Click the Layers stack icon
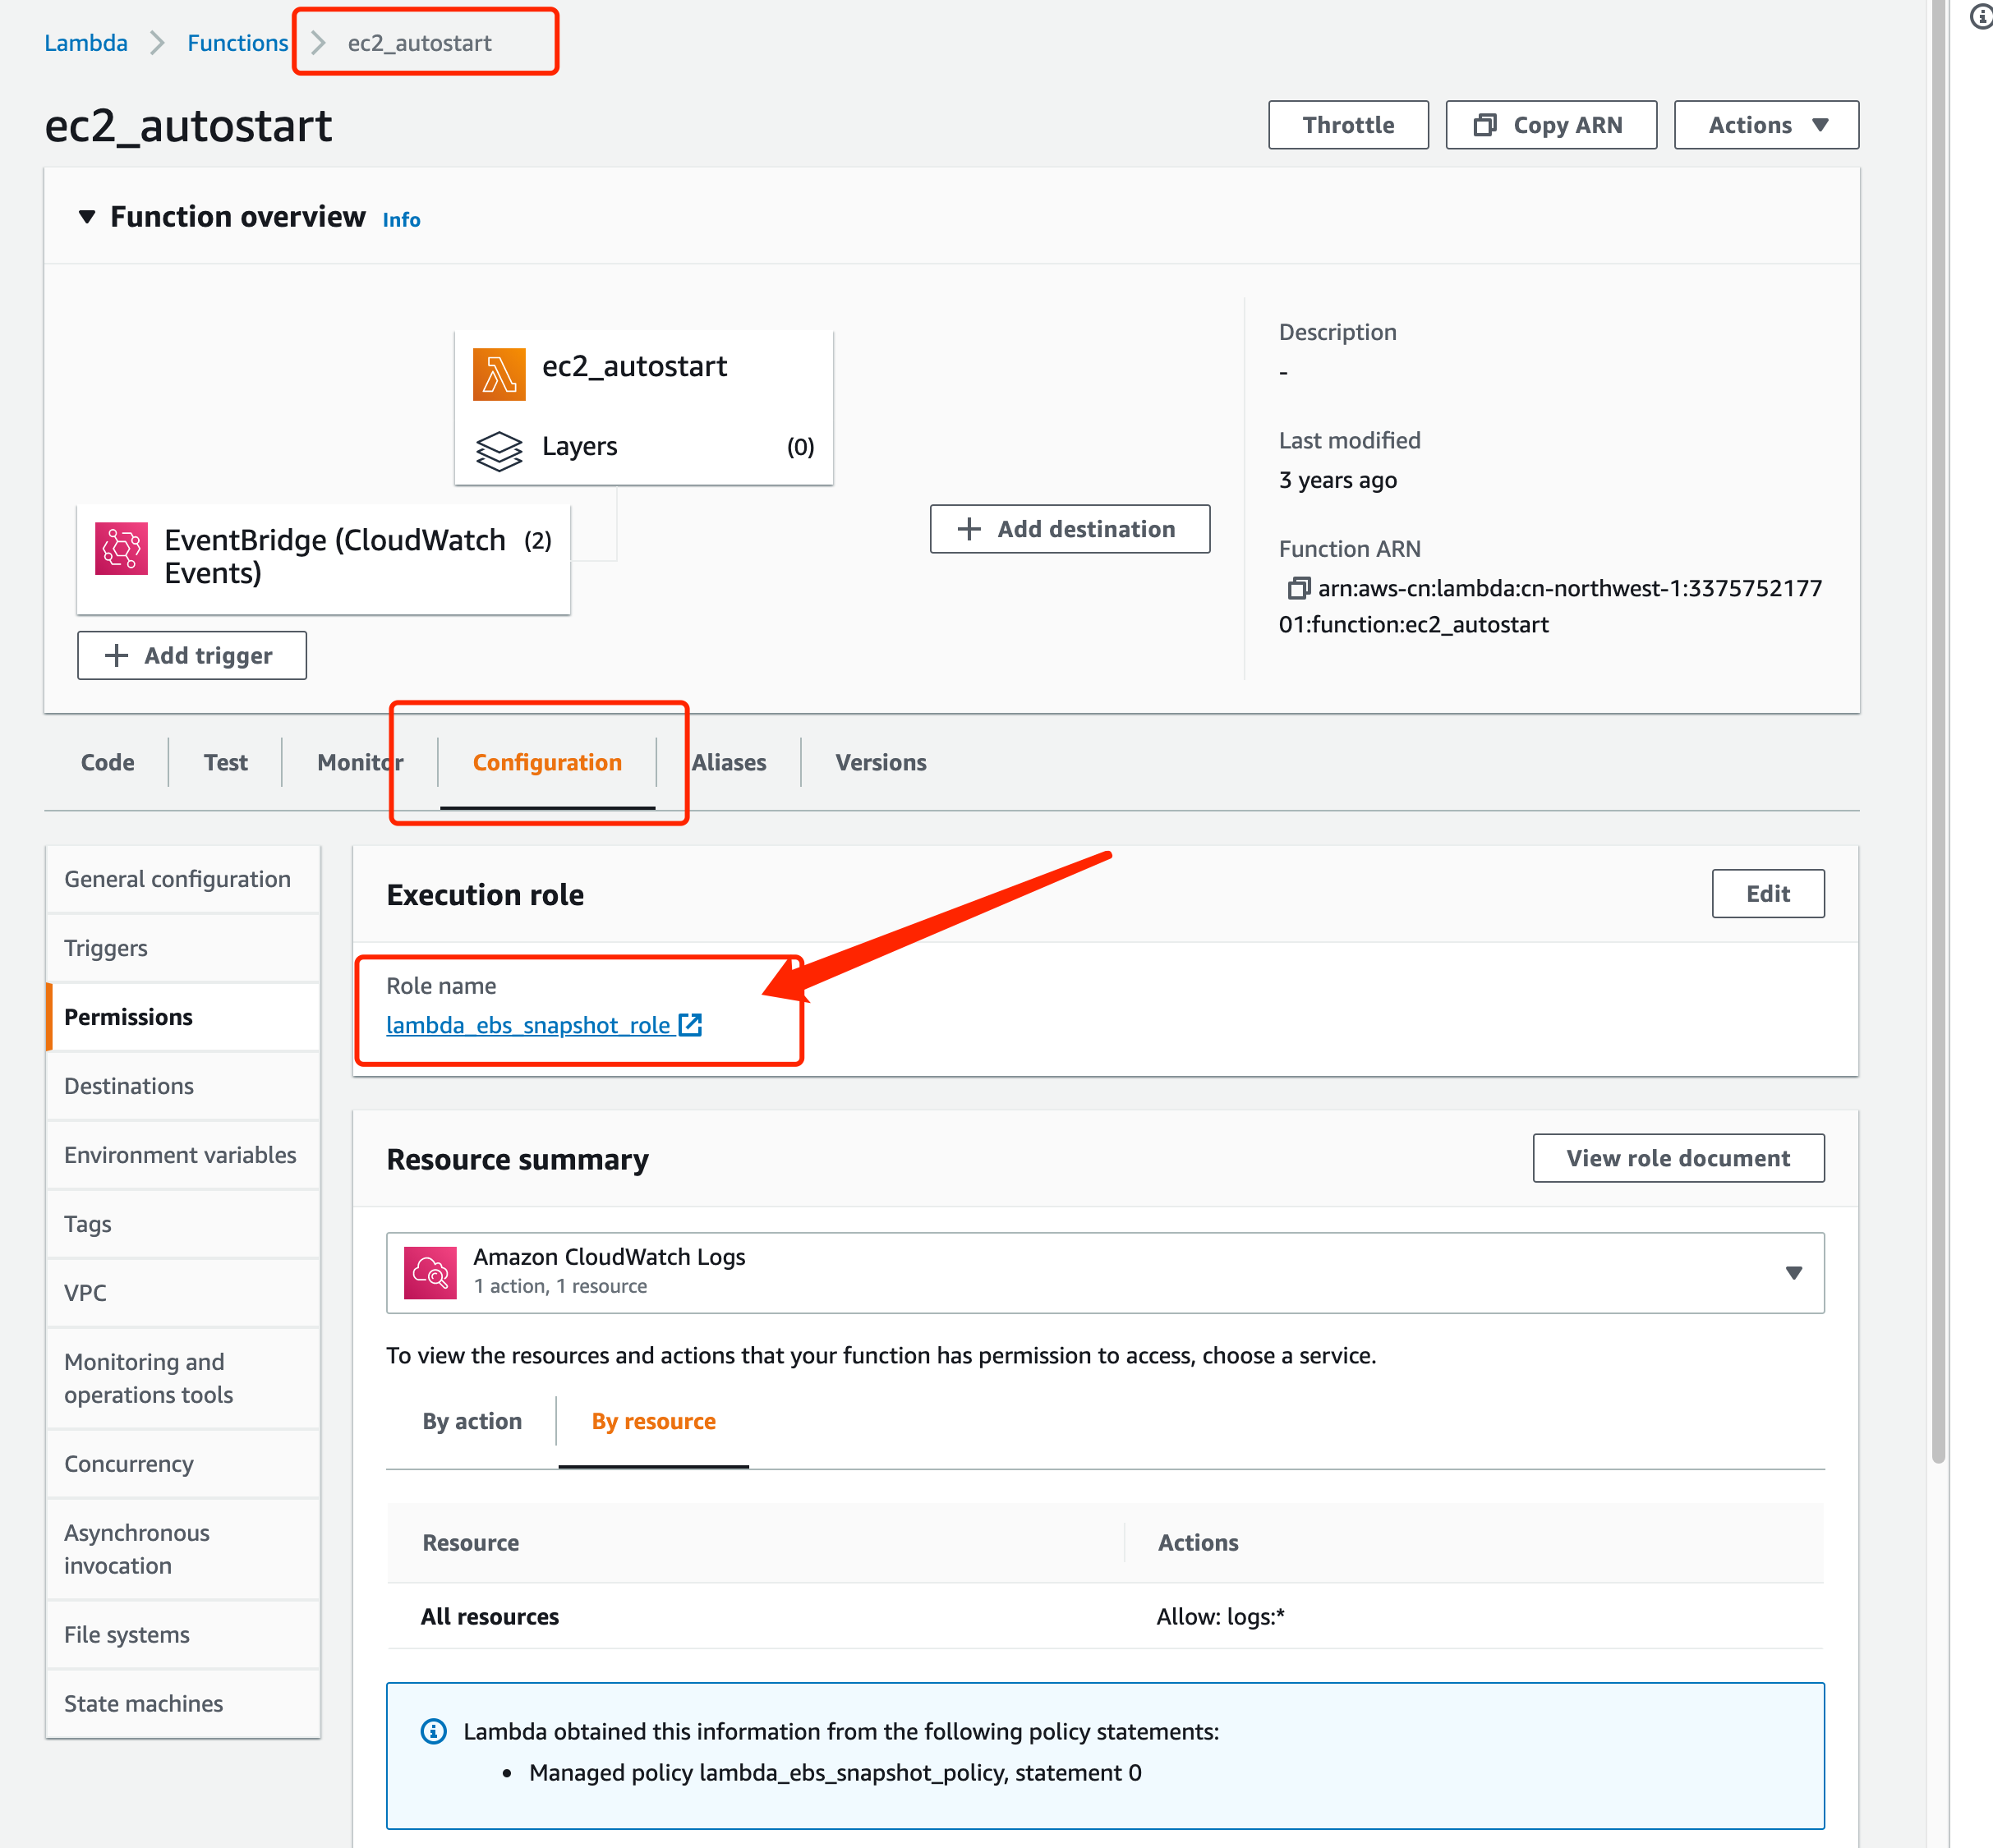The height and width of the screenshot is (1848, 1993). [x=499, y=450]
